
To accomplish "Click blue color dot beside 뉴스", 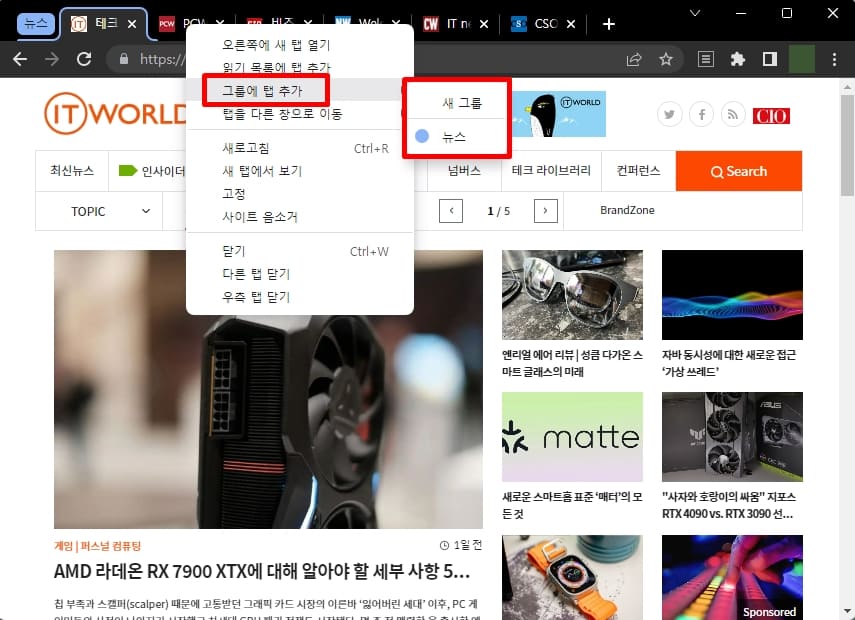I will (422, 136).
